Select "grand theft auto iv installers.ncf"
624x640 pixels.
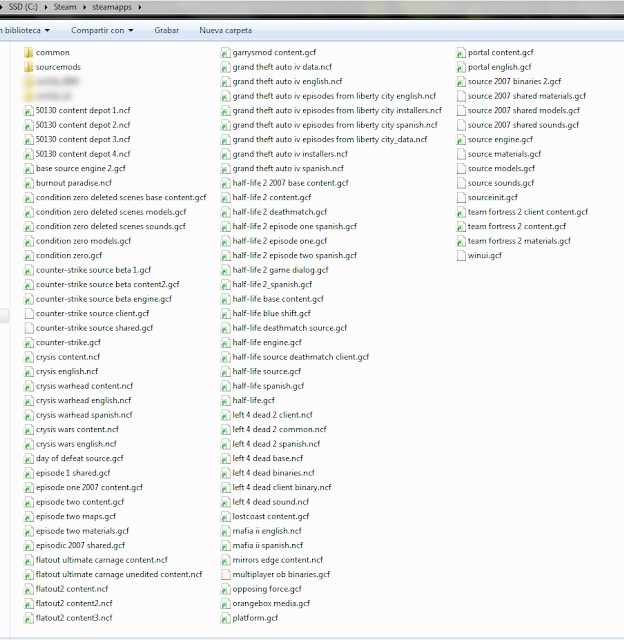point(290,154)
